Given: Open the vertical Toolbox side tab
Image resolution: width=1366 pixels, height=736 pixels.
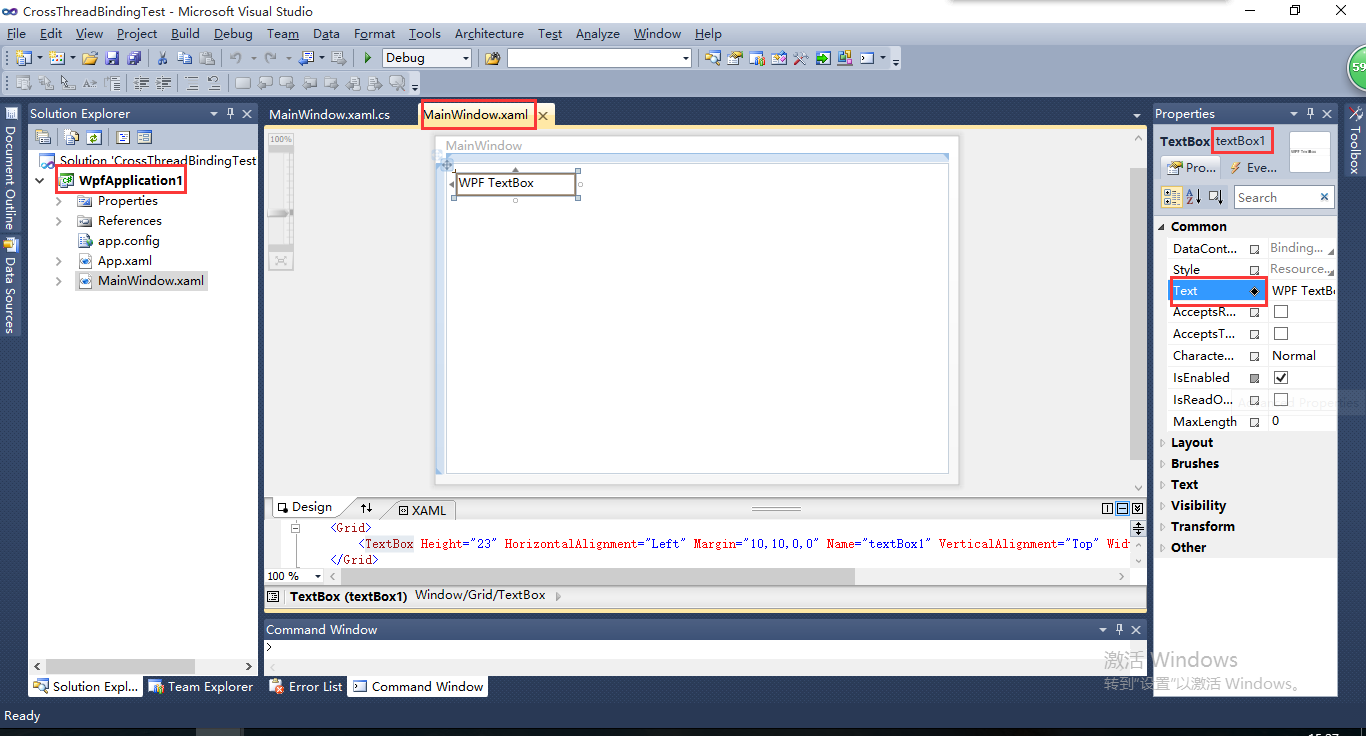Looking at the screenshot, I should coord(1355,140).
